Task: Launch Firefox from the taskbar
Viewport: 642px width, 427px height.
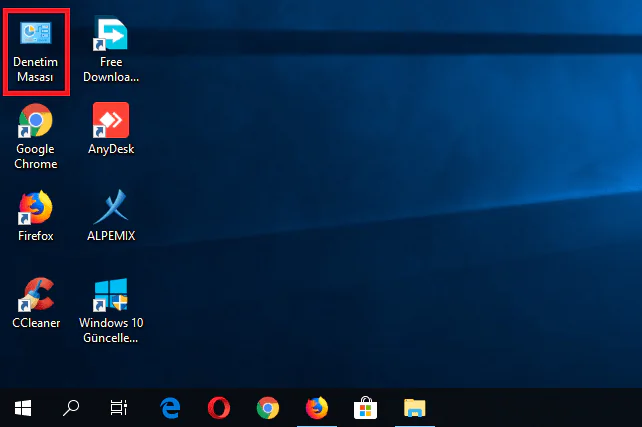Action: click(316, 407)
